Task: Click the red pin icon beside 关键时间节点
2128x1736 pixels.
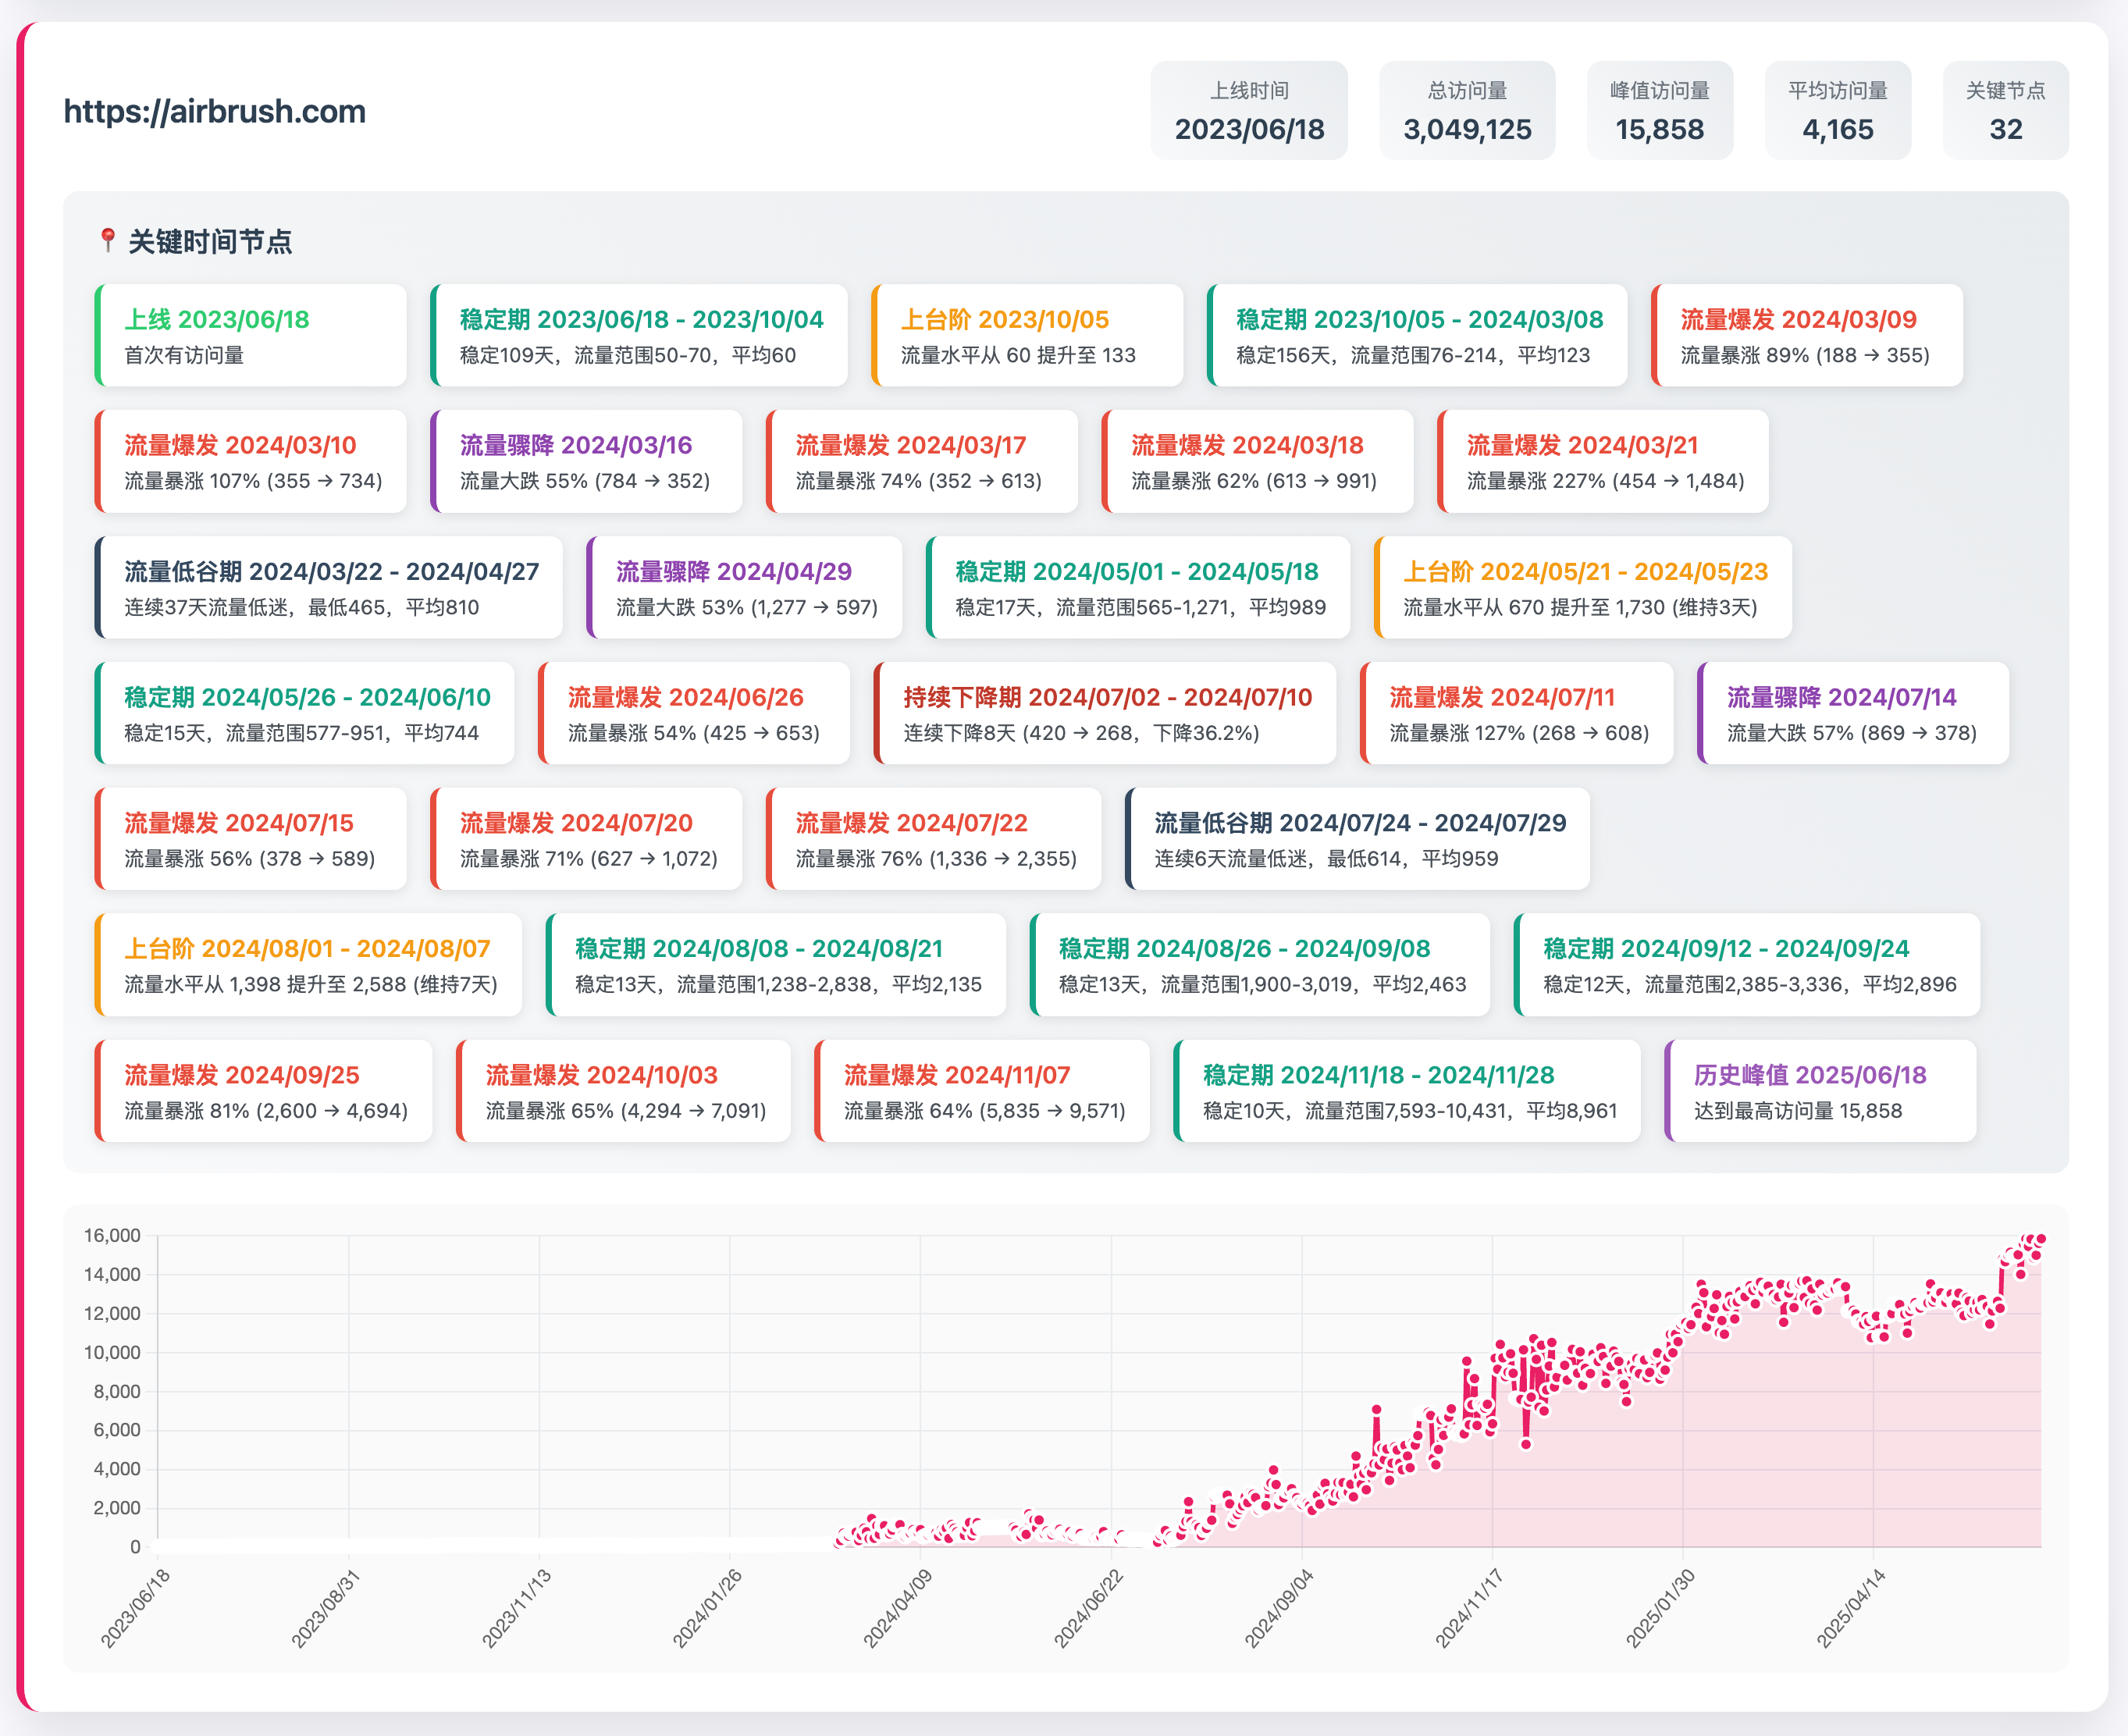Action: tap(108, 241)
